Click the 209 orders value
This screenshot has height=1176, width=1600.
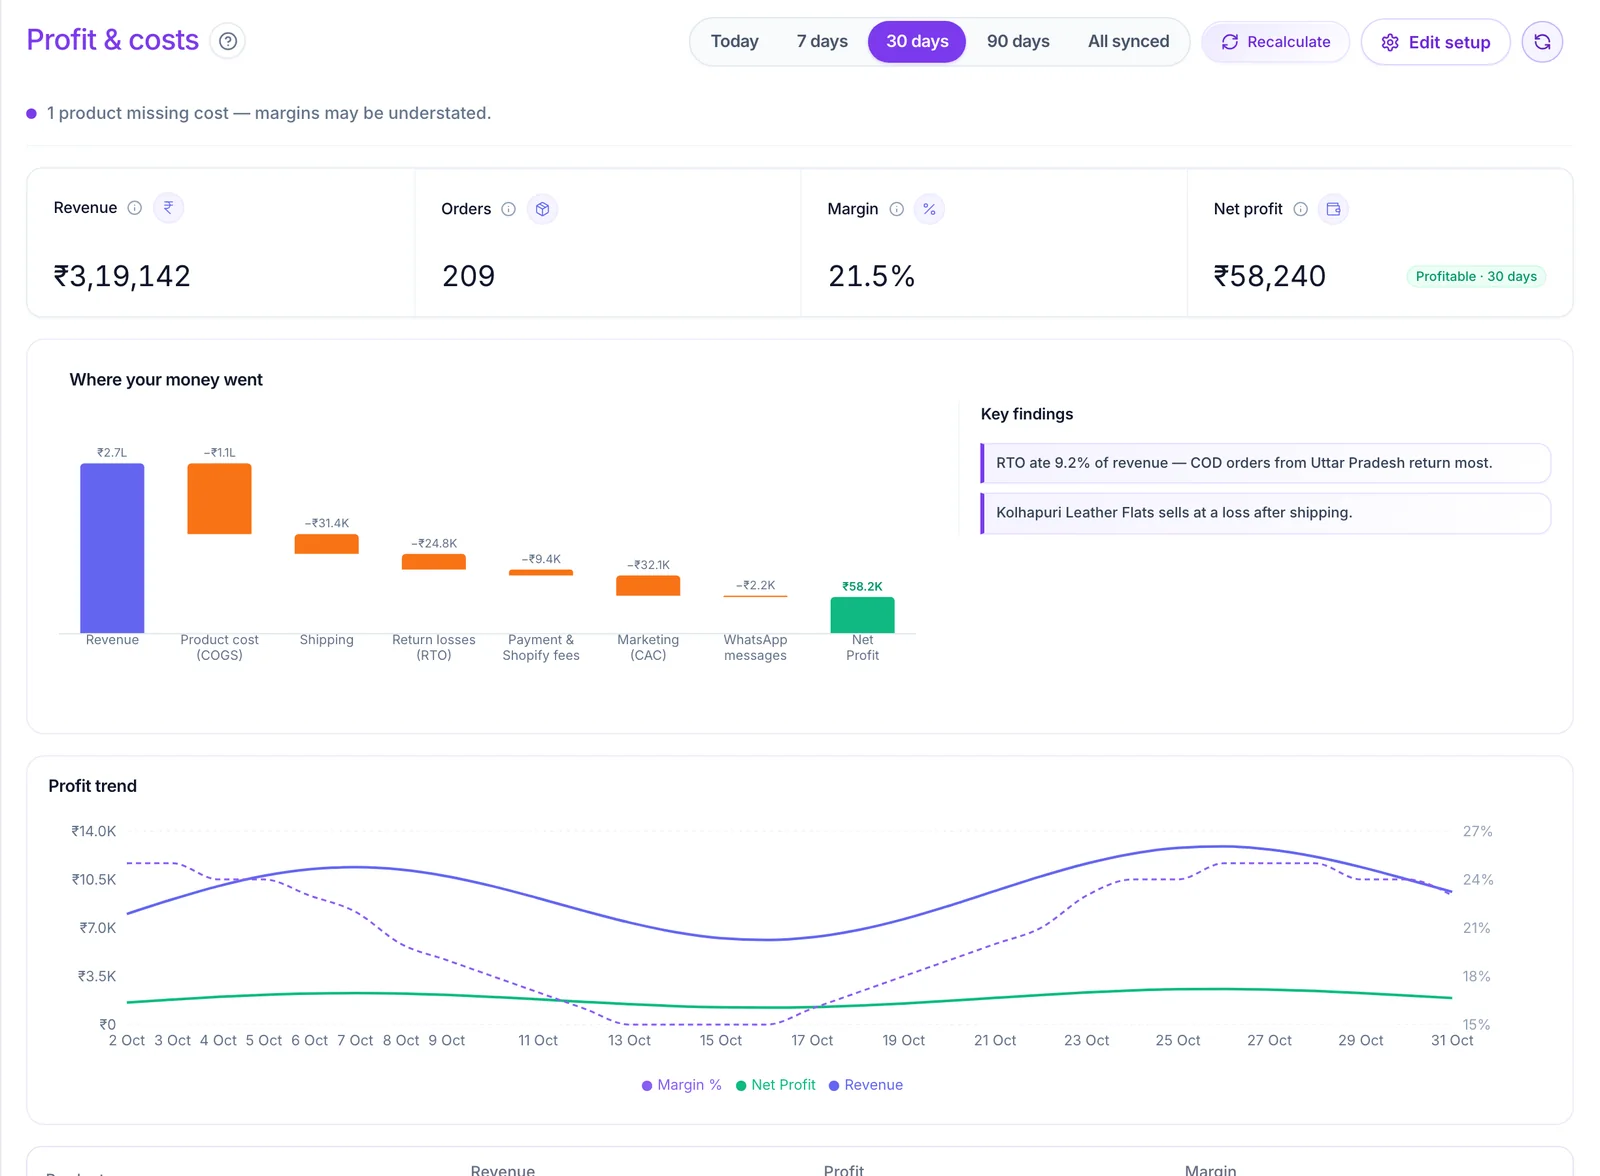click(468, 276)
